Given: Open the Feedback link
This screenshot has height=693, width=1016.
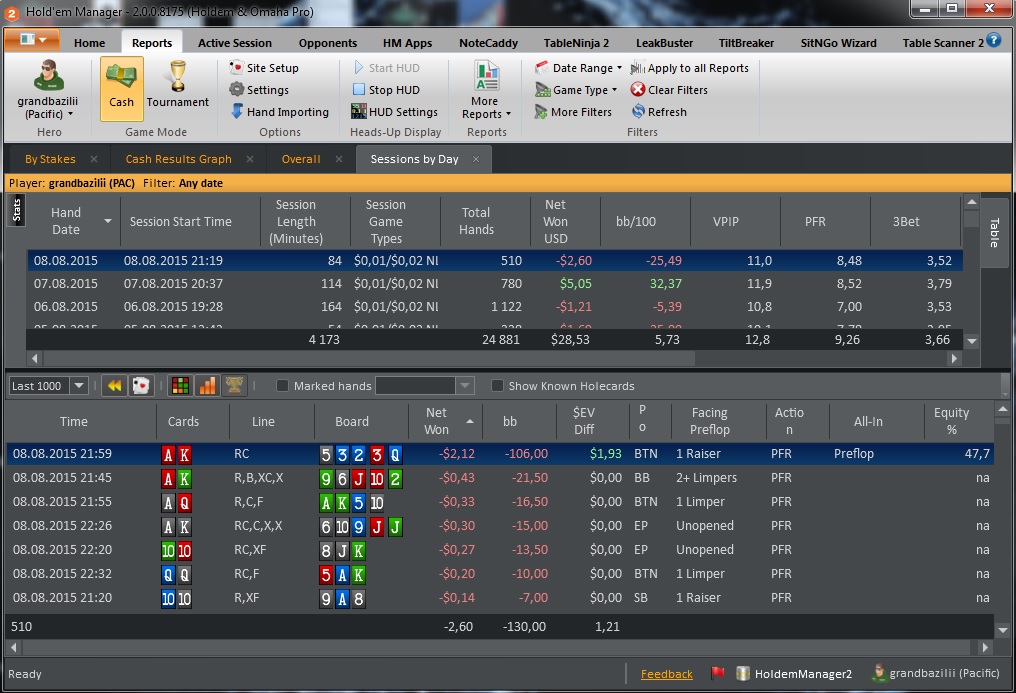Looking at the screenshot, I should coord(666,674).
